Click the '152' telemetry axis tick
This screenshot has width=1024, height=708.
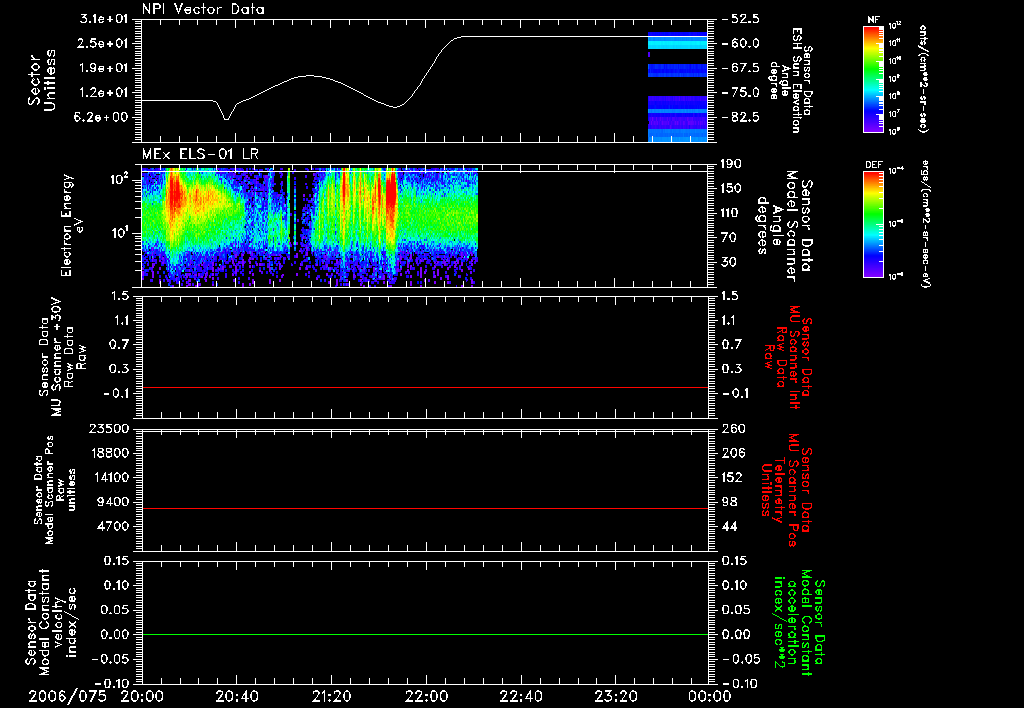click(x=732, y=477)
